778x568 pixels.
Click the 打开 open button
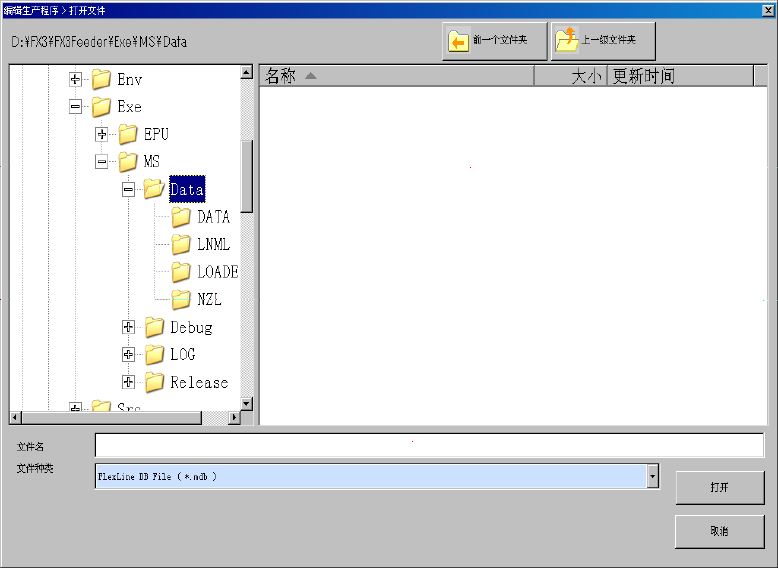pos(719,488)
